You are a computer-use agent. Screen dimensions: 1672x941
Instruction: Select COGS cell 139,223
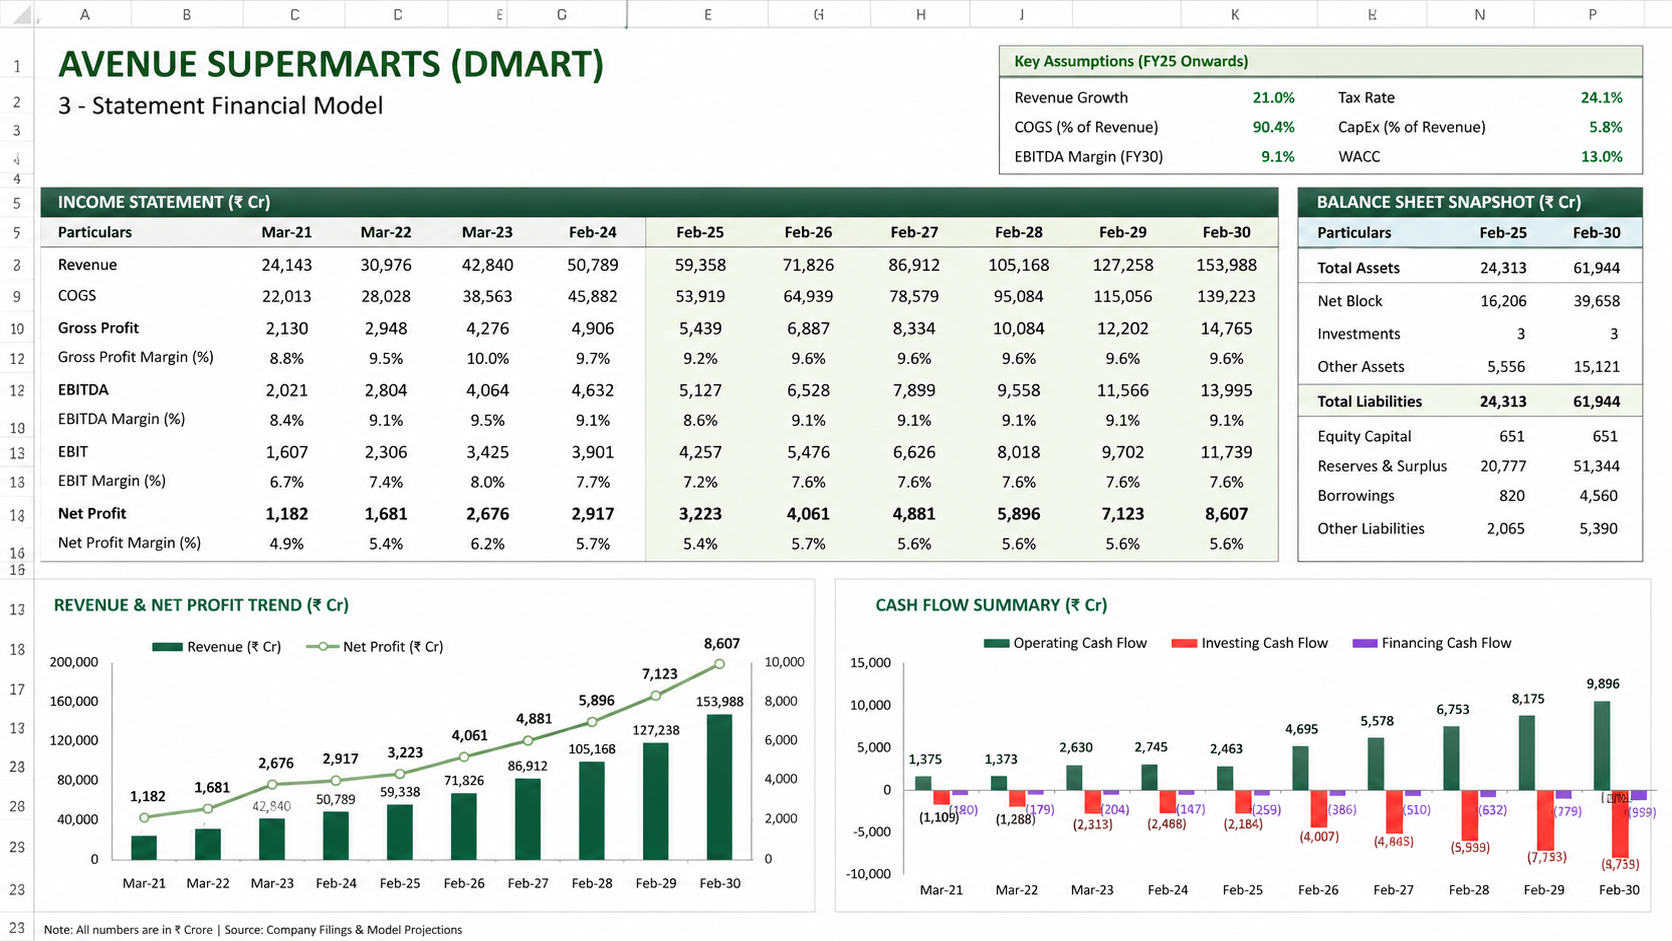click(x=1226, y=296)
